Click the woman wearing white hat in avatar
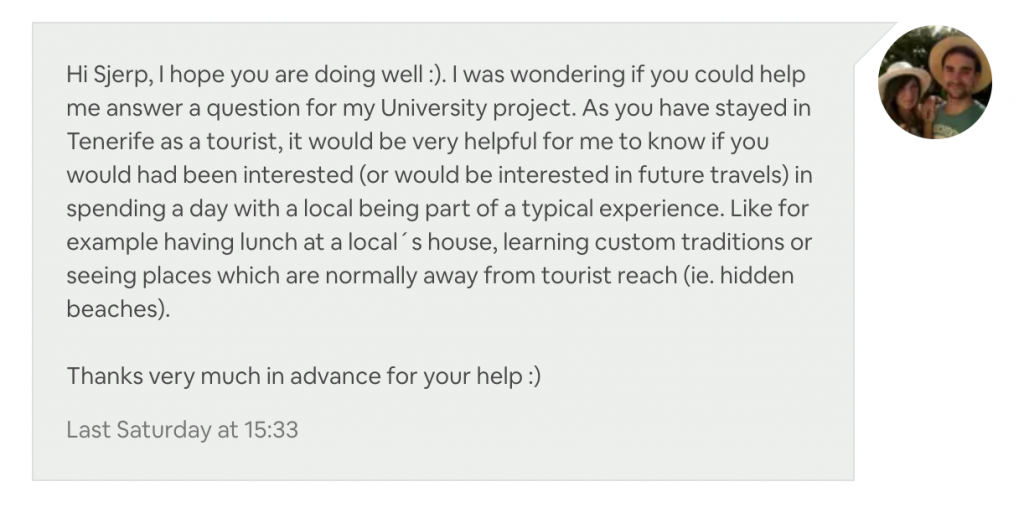 (x=904, y=98)
